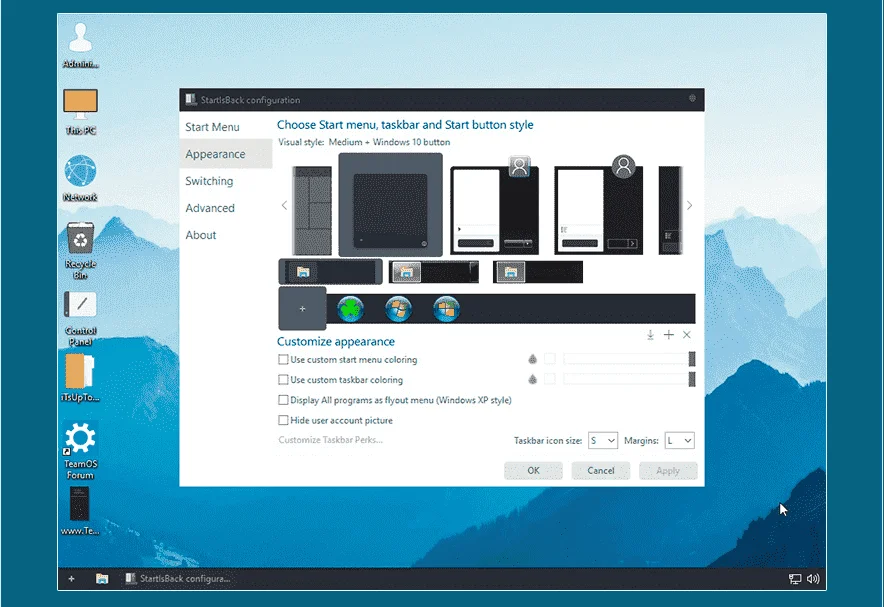
Task: Select the Recycle Bin desktop icon
Action: [x=80, y=250]
